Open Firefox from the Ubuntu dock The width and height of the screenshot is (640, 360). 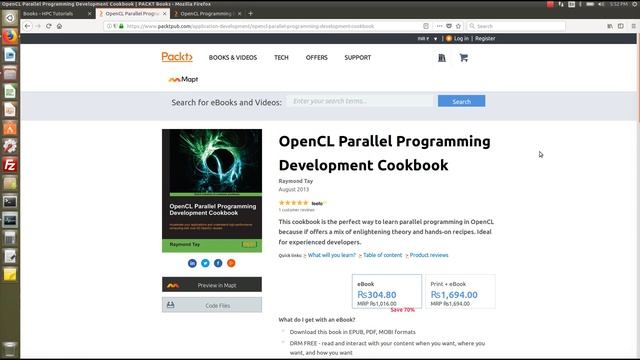[10, 36]
